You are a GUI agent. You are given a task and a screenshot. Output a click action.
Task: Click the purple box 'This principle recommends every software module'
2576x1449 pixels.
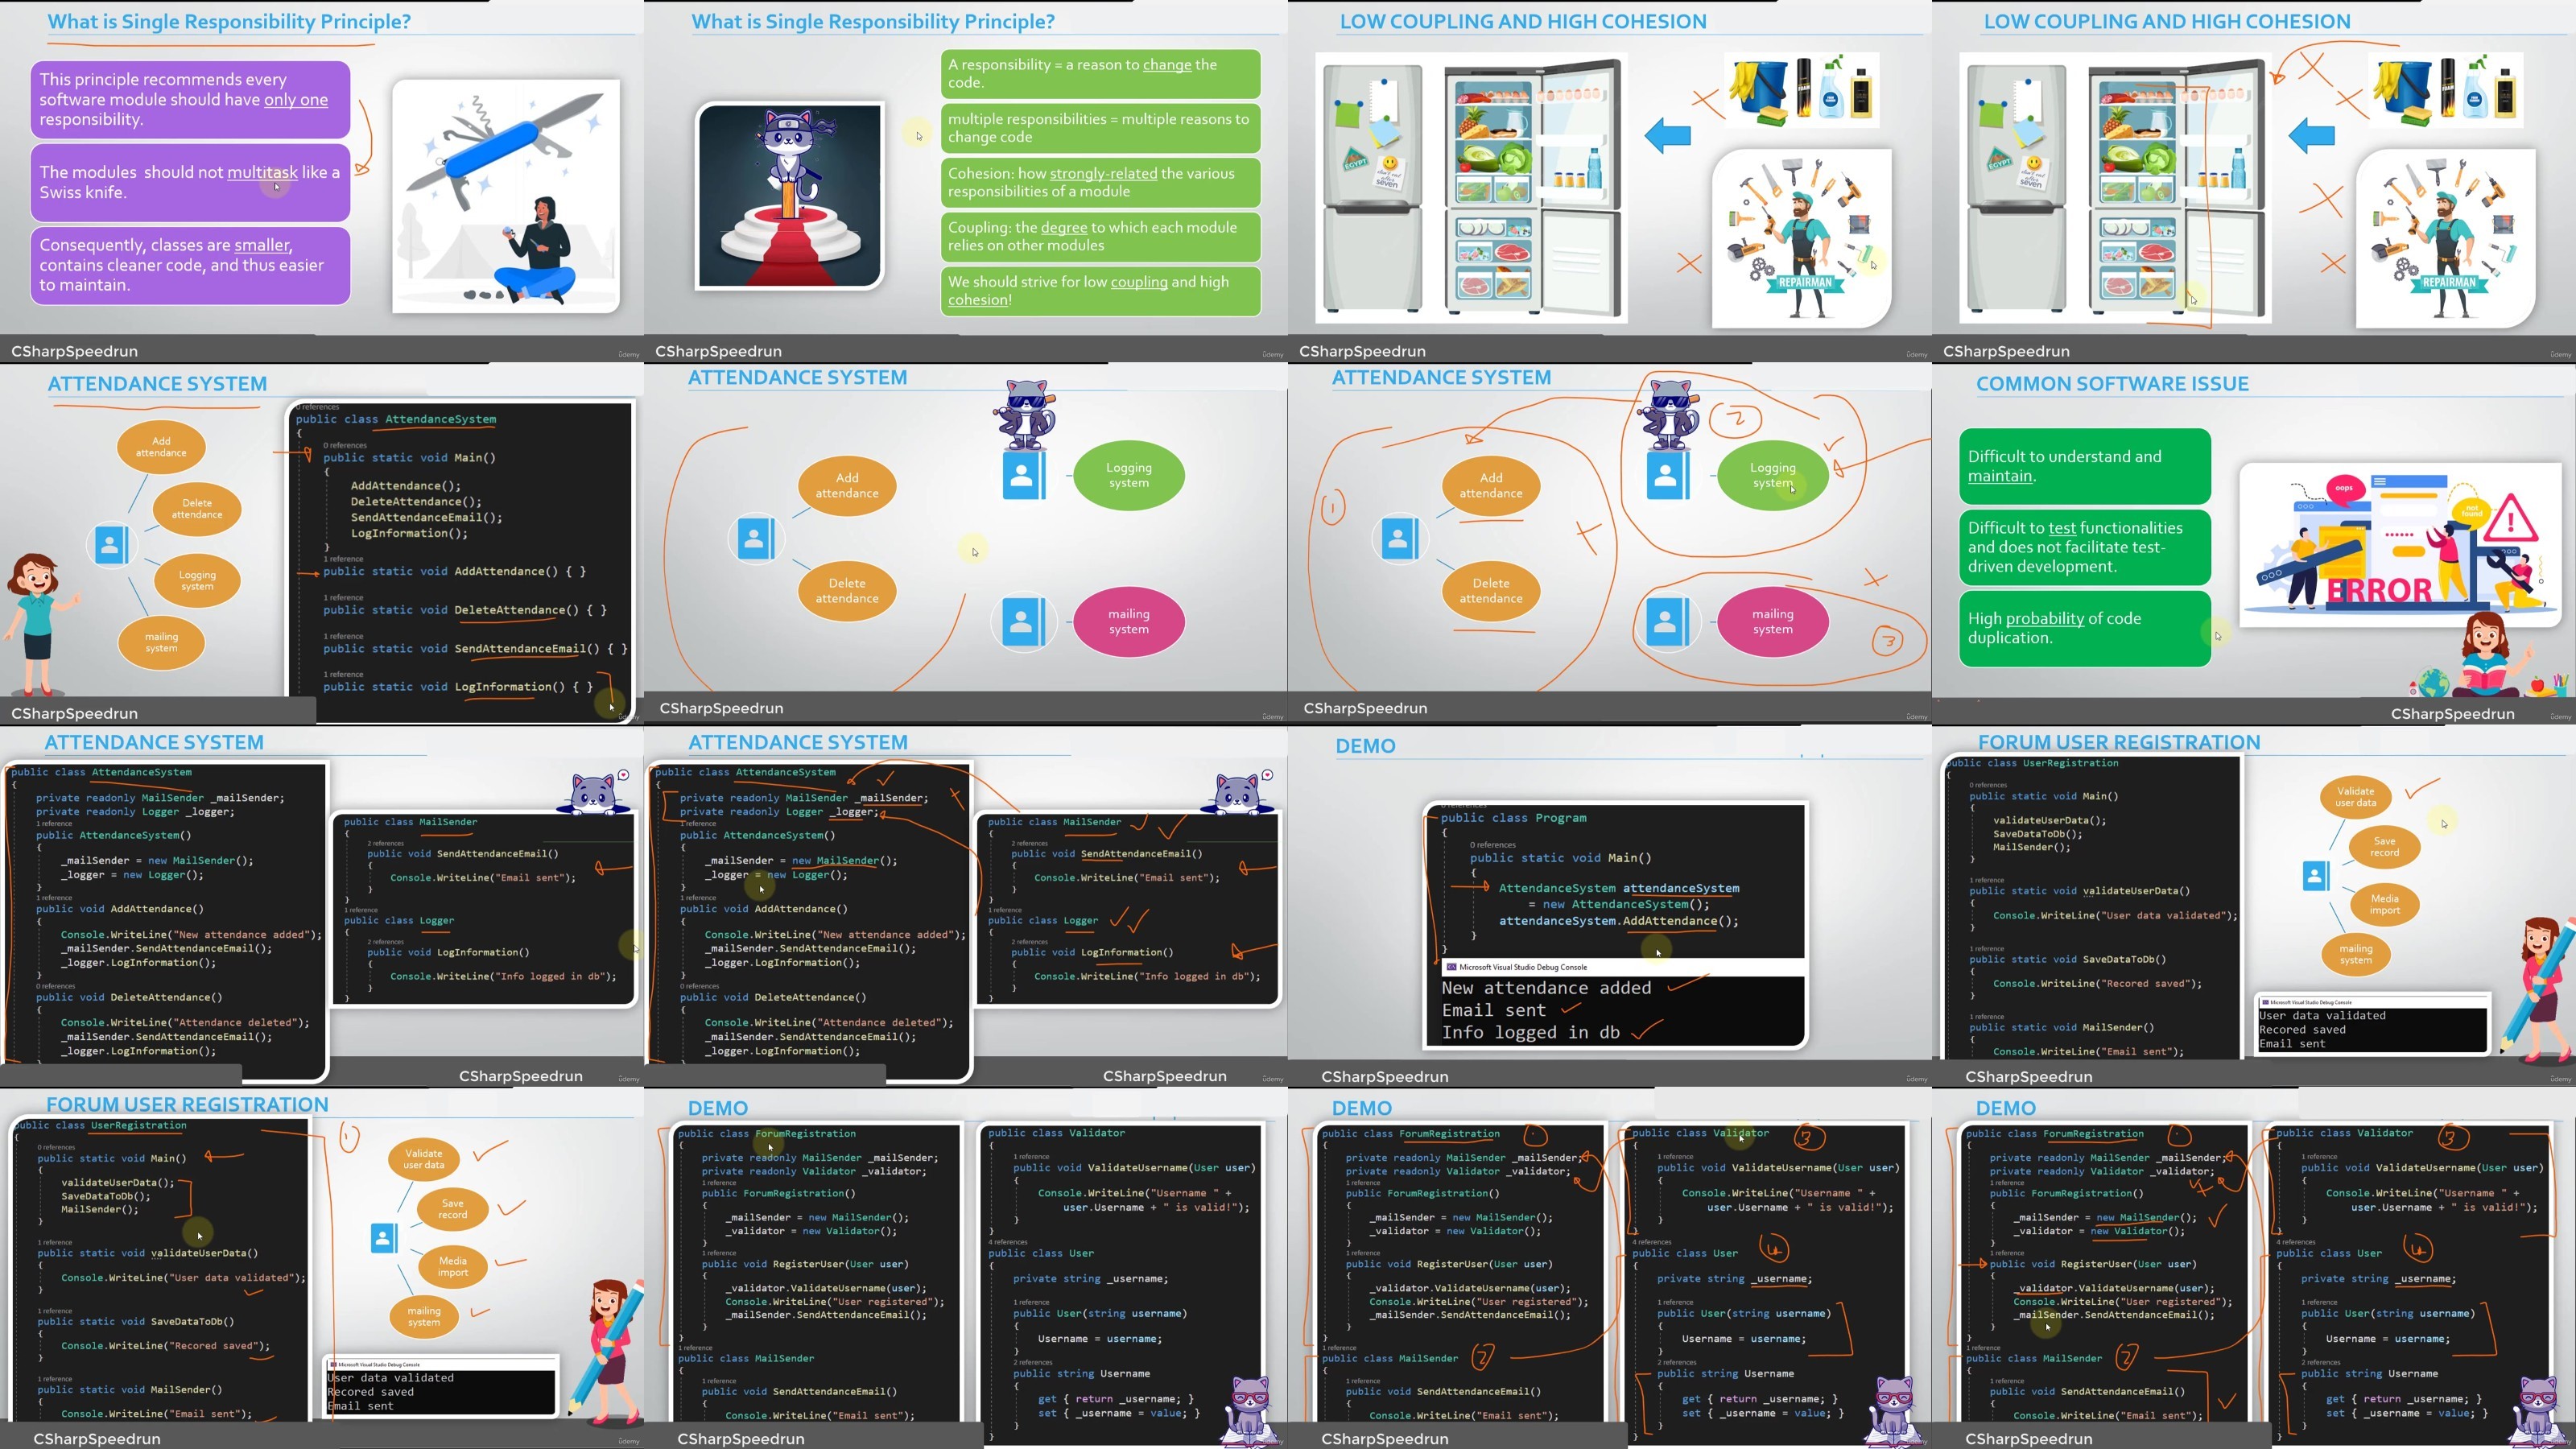pos(190,99)
